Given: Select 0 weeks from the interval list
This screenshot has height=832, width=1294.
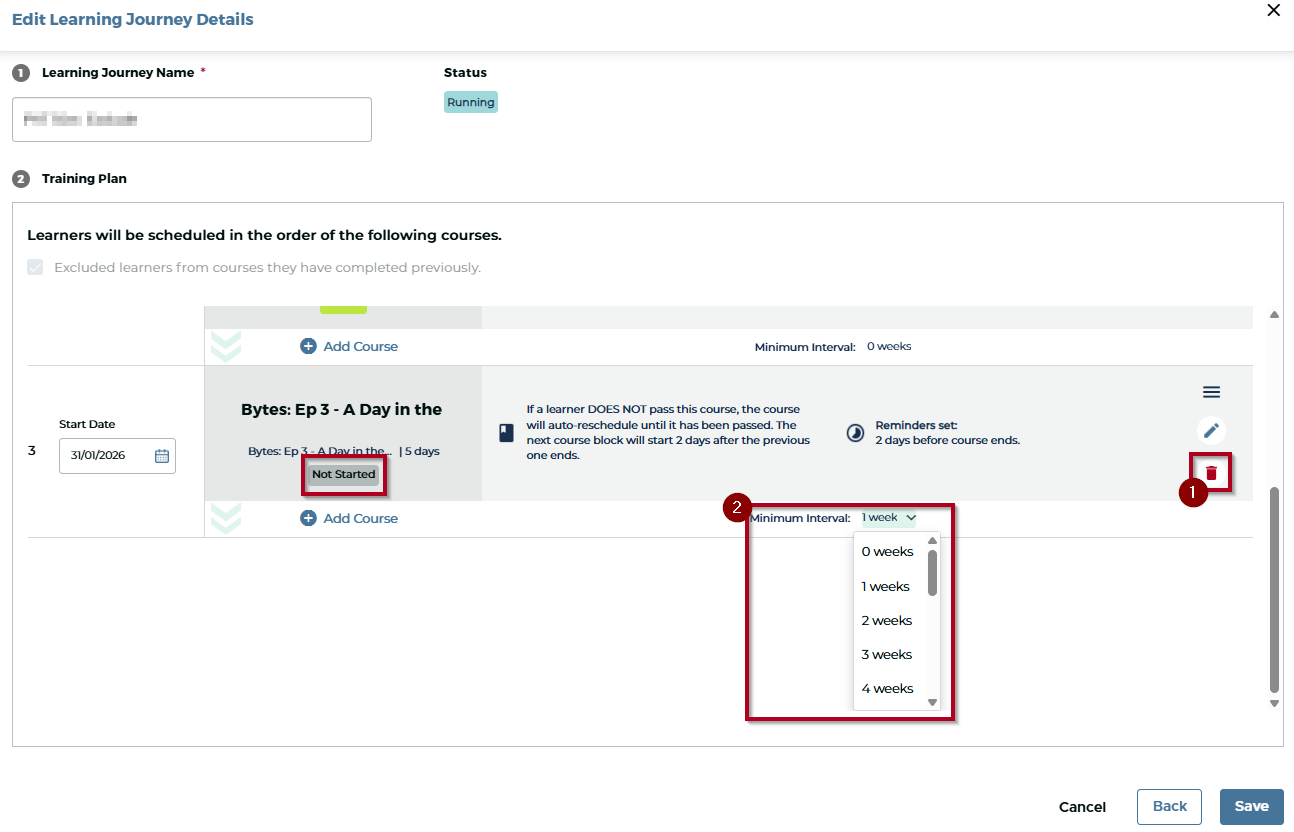Looking at the screenshot, I should [x=887, y=552].
